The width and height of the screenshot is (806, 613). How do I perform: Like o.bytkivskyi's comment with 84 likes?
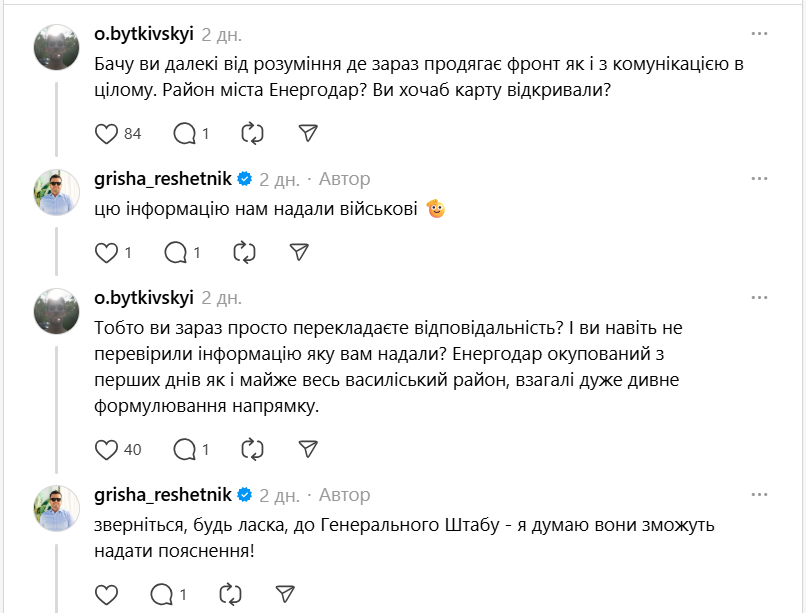(x=106, y=133)
